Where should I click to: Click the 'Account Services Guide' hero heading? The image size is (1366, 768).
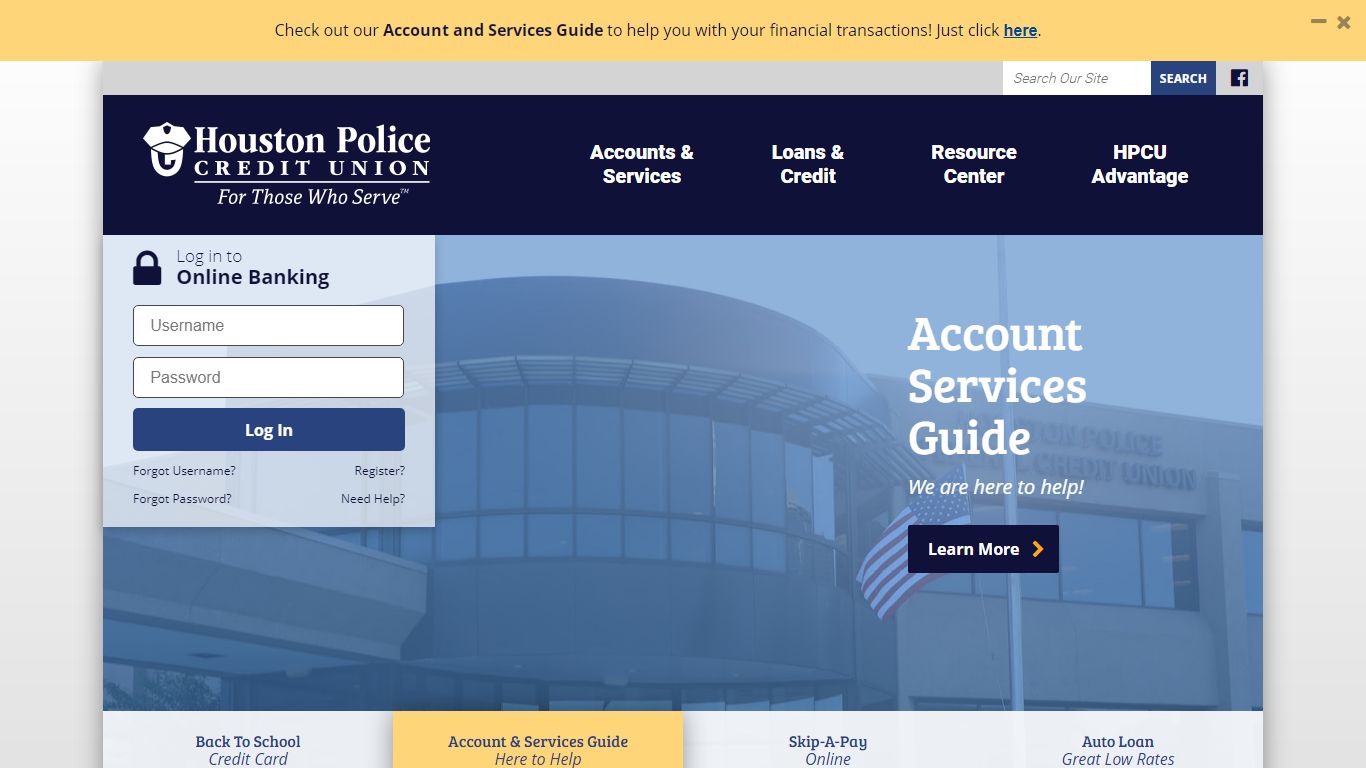coord(997,386)
